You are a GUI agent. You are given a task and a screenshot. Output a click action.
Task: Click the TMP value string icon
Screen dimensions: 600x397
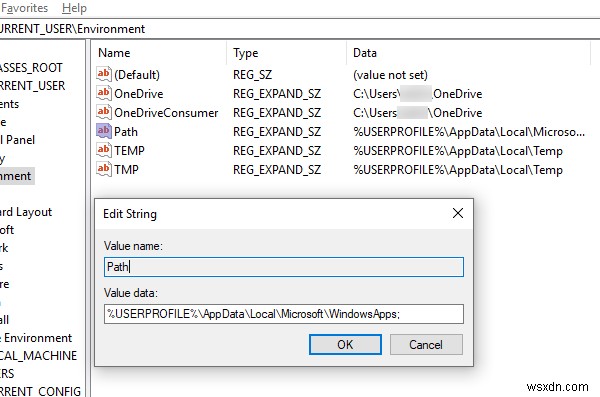pyautogui.click(x=104, y=169)
